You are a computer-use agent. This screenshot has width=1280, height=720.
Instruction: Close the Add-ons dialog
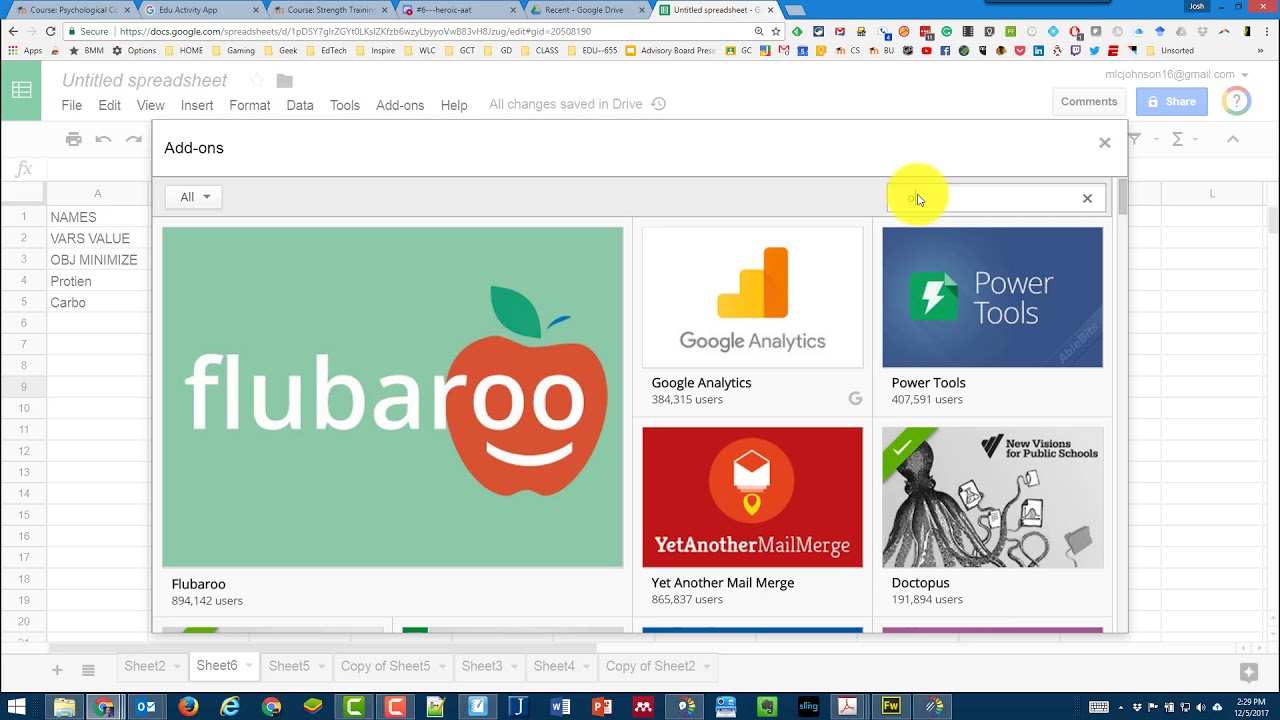point(1105,143)
